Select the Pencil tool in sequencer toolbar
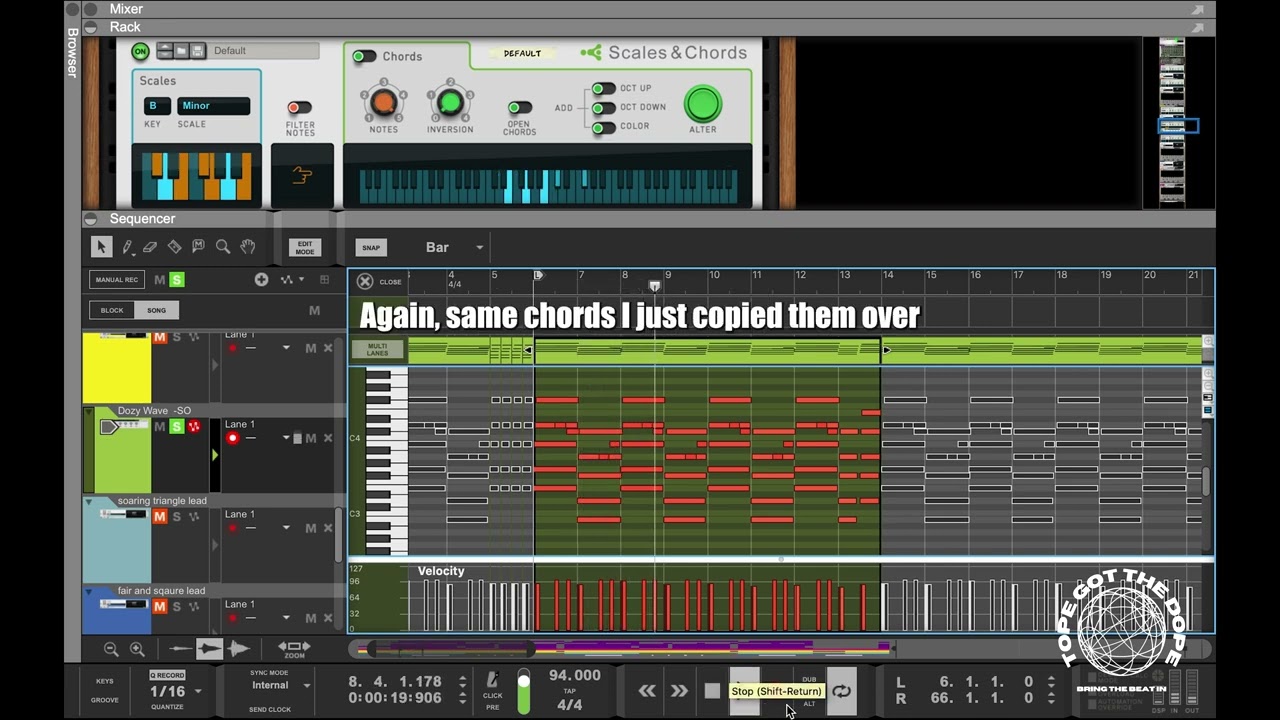Image resolution: width=1280 pixels, height=720 pixels. 128,247
